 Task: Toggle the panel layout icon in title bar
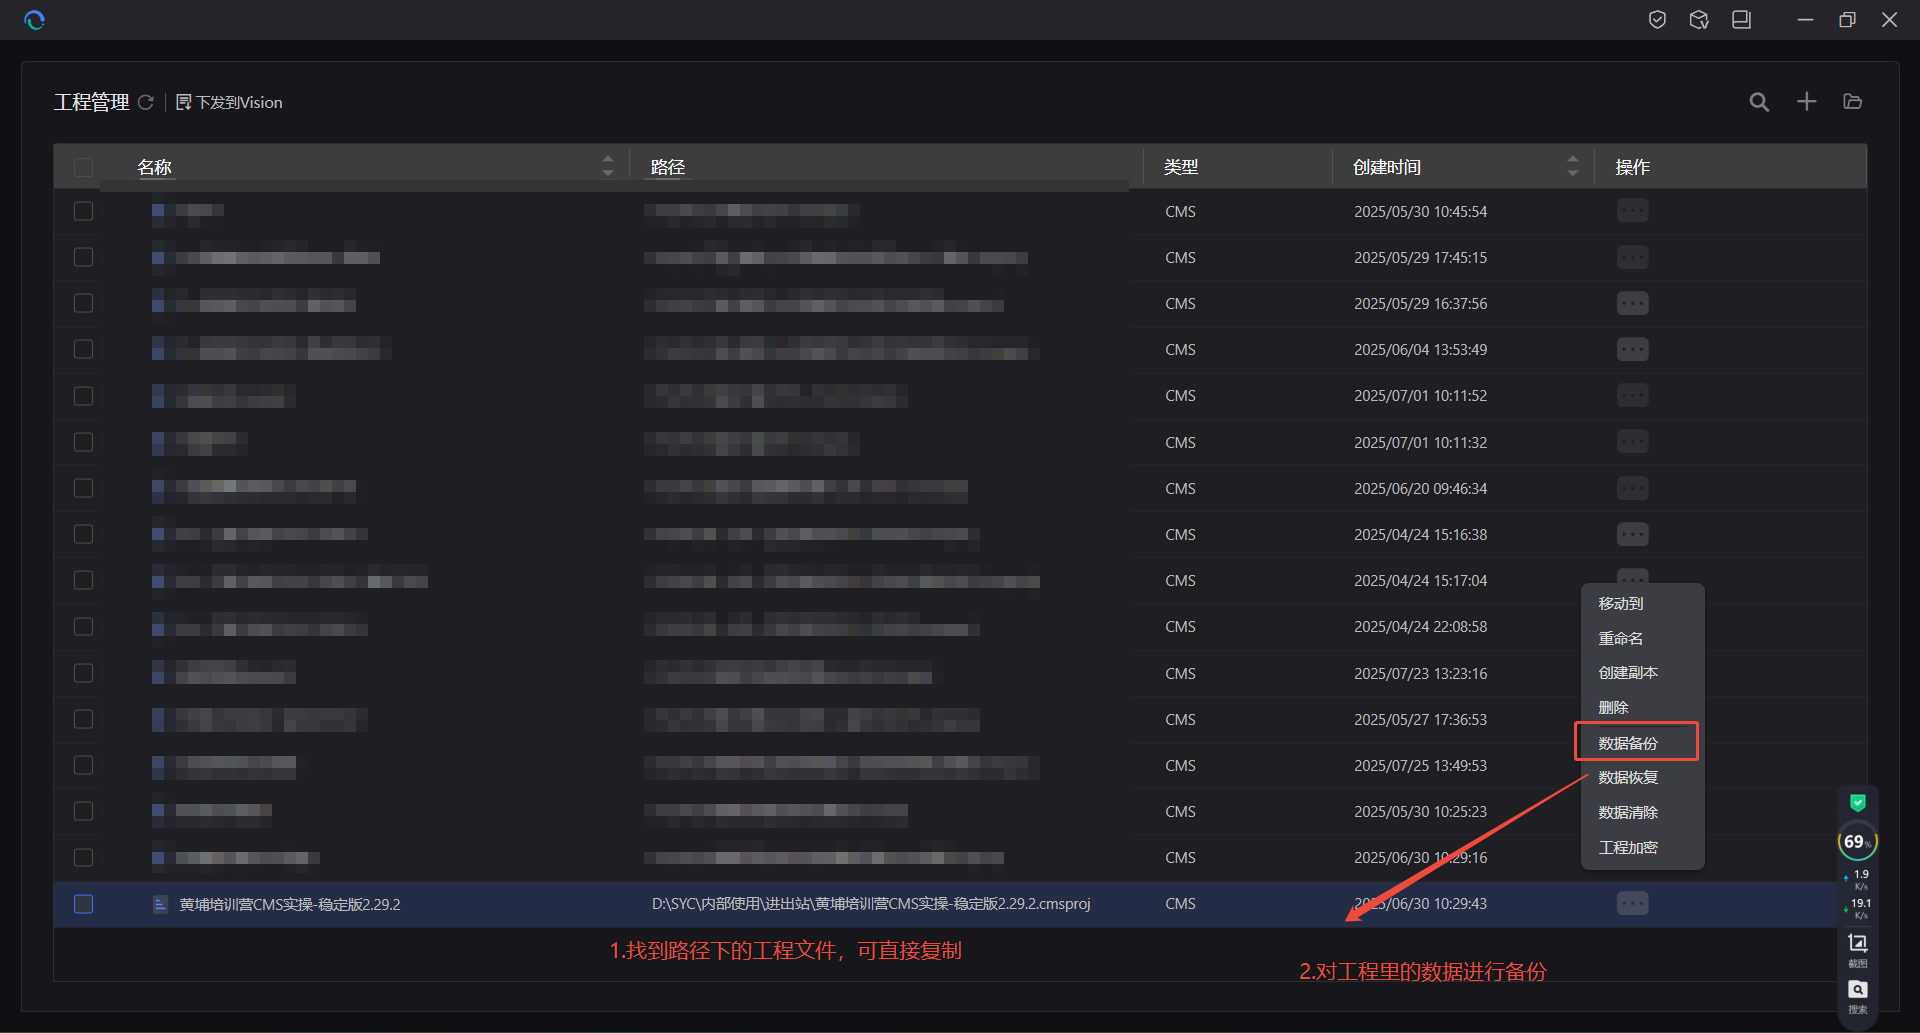(1741, 20)
